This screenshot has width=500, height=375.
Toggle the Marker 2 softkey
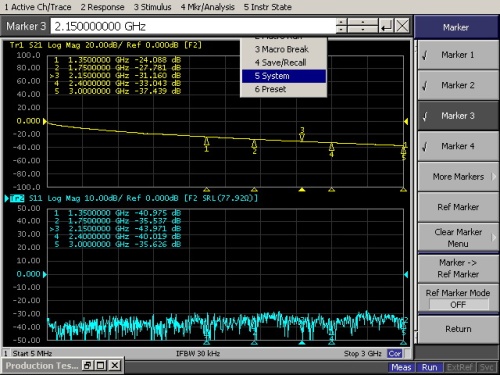click(x=458, y=85)
